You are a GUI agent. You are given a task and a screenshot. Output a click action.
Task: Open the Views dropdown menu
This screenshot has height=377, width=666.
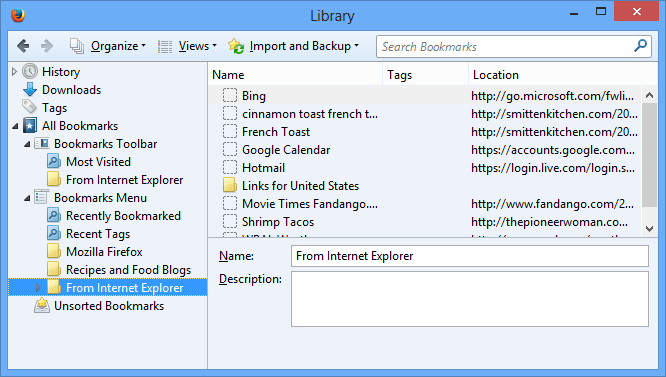click(198, 46)
